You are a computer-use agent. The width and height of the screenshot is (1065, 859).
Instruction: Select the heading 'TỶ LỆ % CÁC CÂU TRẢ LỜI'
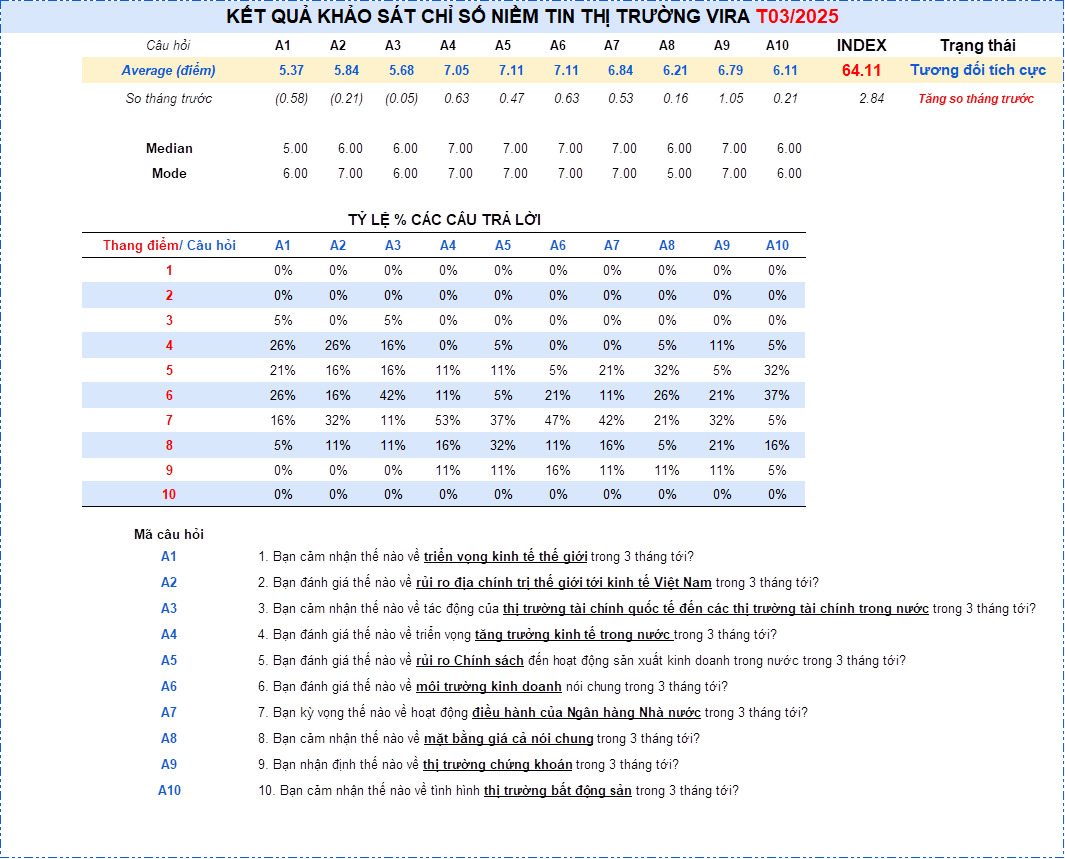pyautogui.click(x=444, y=220)
